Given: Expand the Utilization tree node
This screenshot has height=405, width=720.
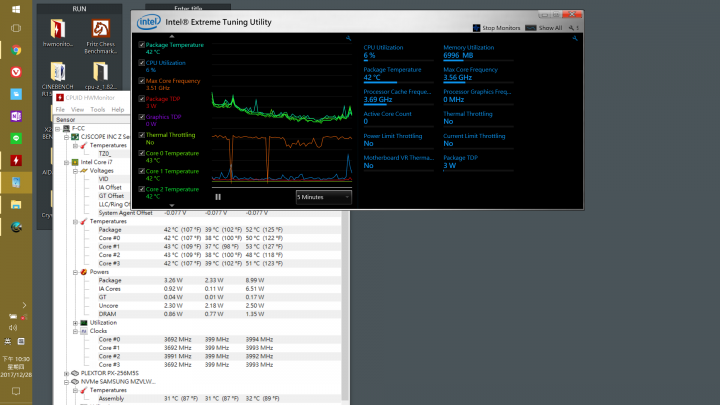Looking at the screenshot, I should click(x=75, y=323).
